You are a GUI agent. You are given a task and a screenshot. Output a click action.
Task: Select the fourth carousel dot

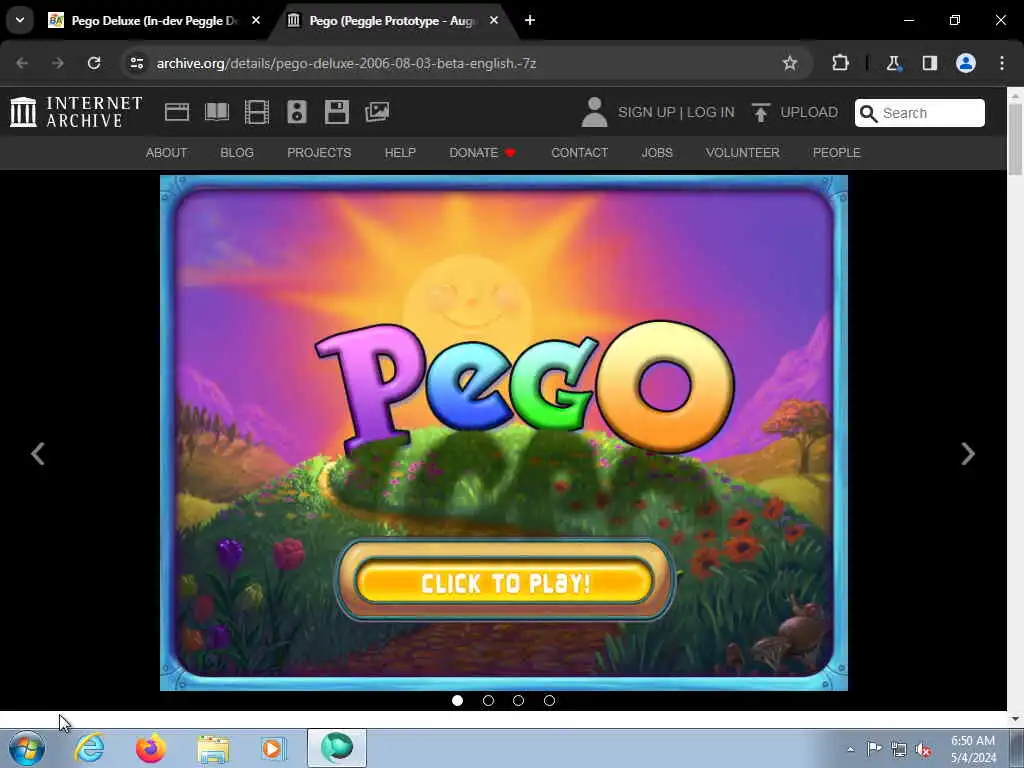pos(549,700)
